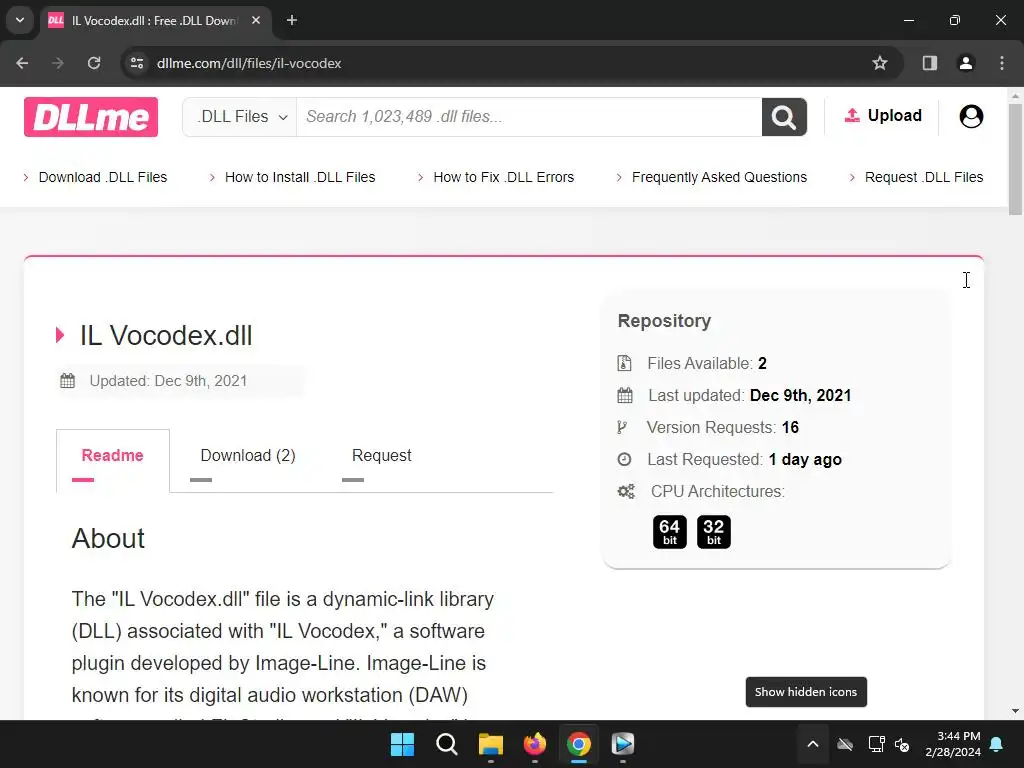Open Chrome side panel
The height and width of the screenshot is (768, 1024).
coord(930,63)
